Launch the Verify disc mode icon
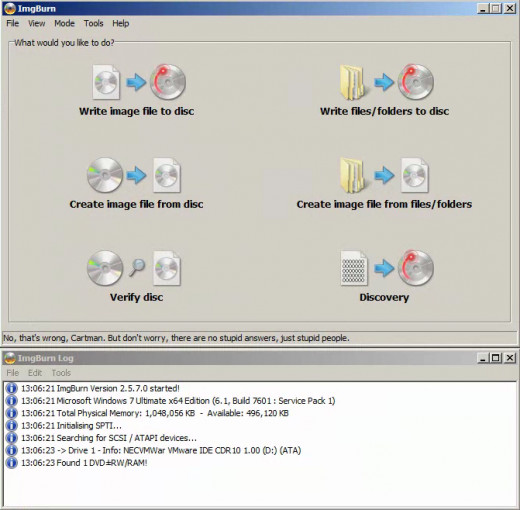520x510 pixels. 134,268
